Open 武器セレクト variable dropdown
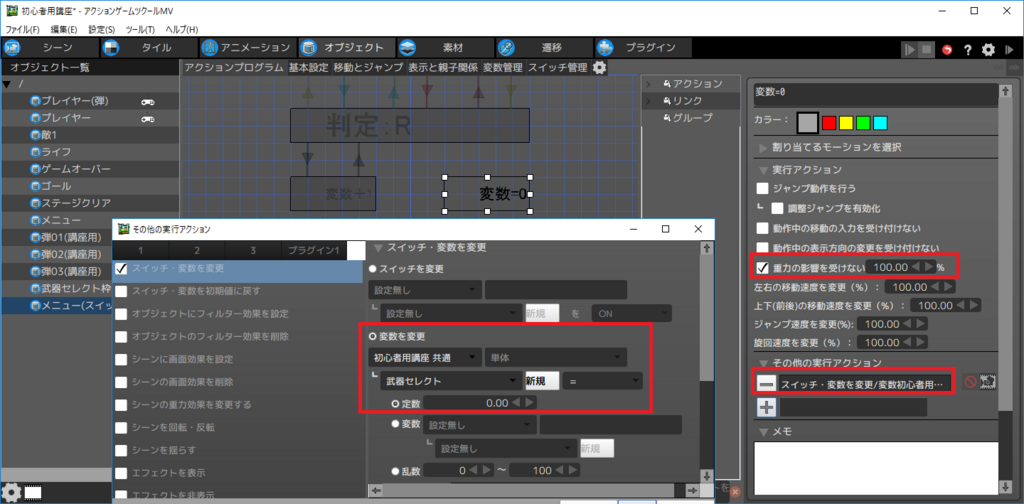 (451, 381)
